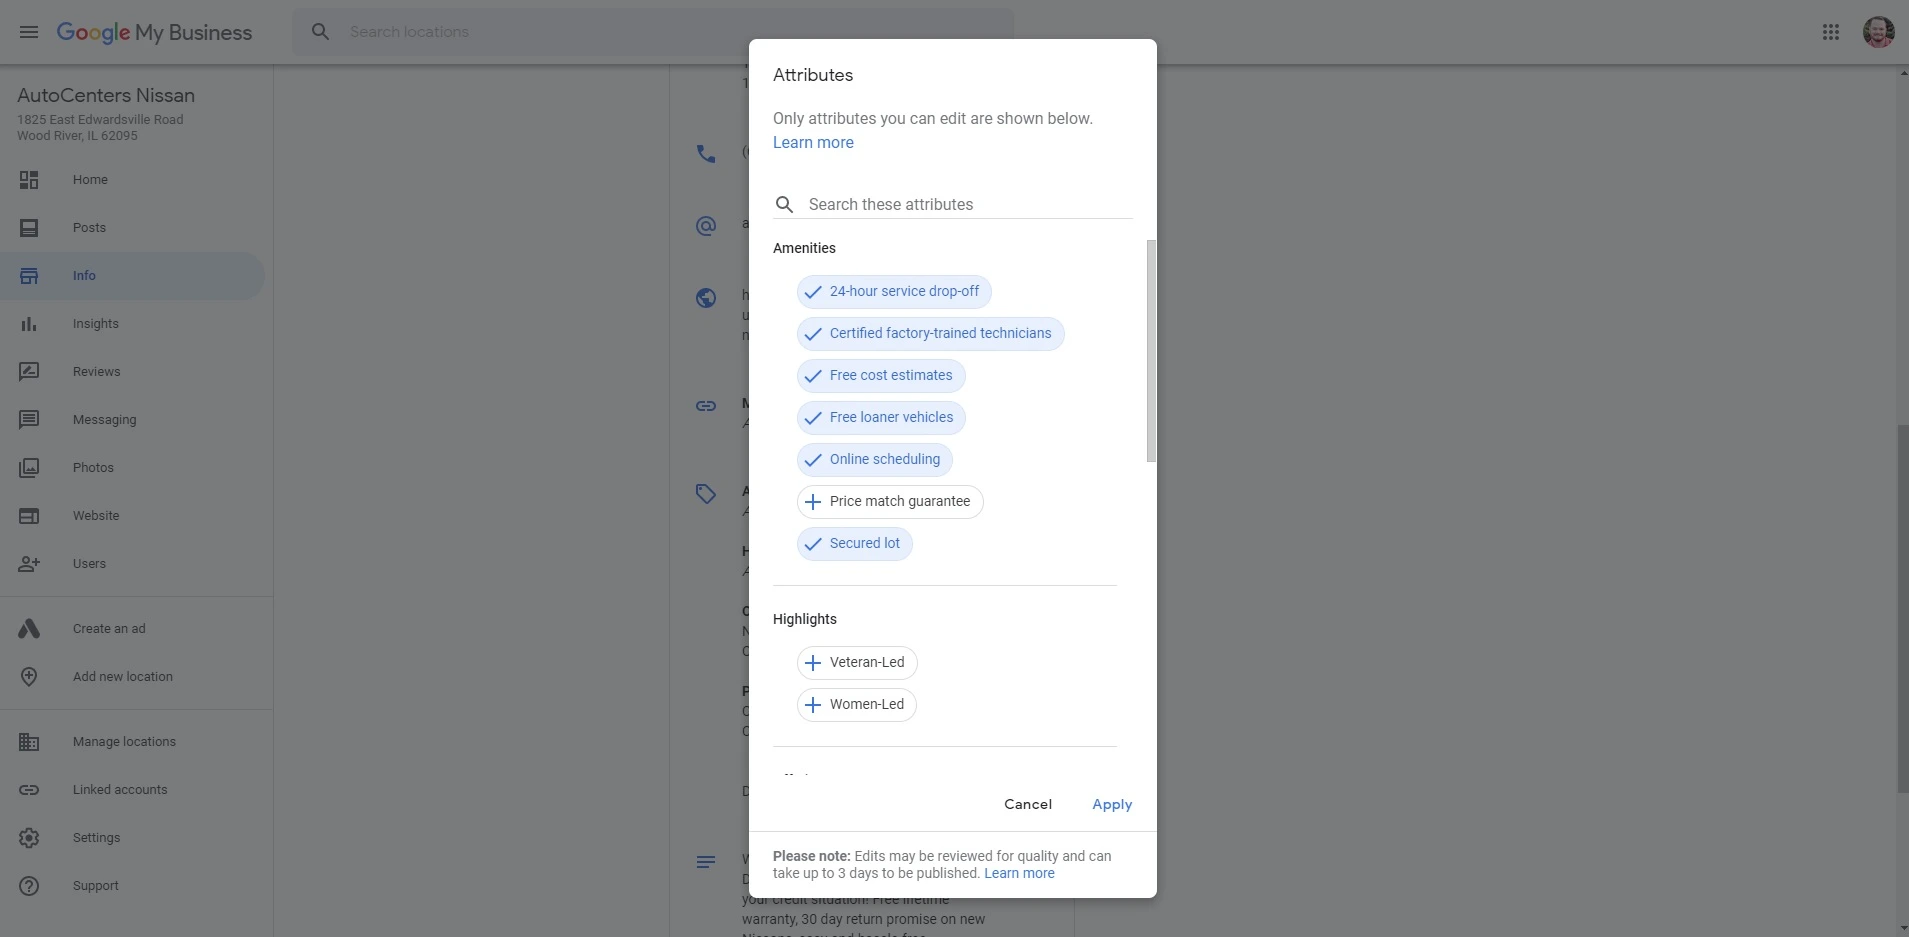Enable the Women-Led highlight chip
This screenshot has width=1909, height=937.
tap(856, 705)
